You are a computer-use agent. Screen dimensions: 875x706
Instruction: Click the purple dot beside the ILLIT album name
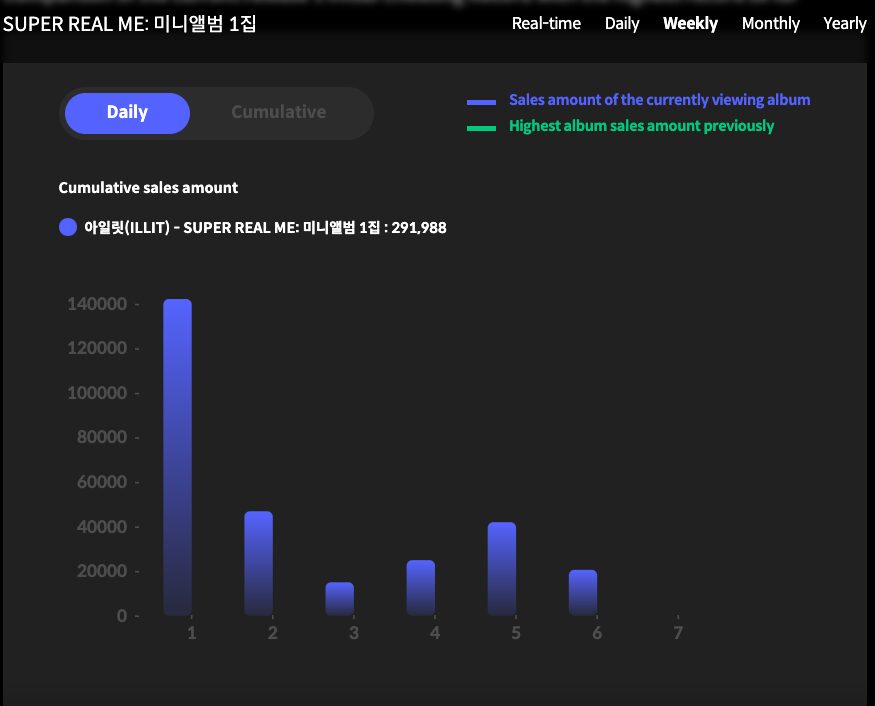[x=66, y=227]
